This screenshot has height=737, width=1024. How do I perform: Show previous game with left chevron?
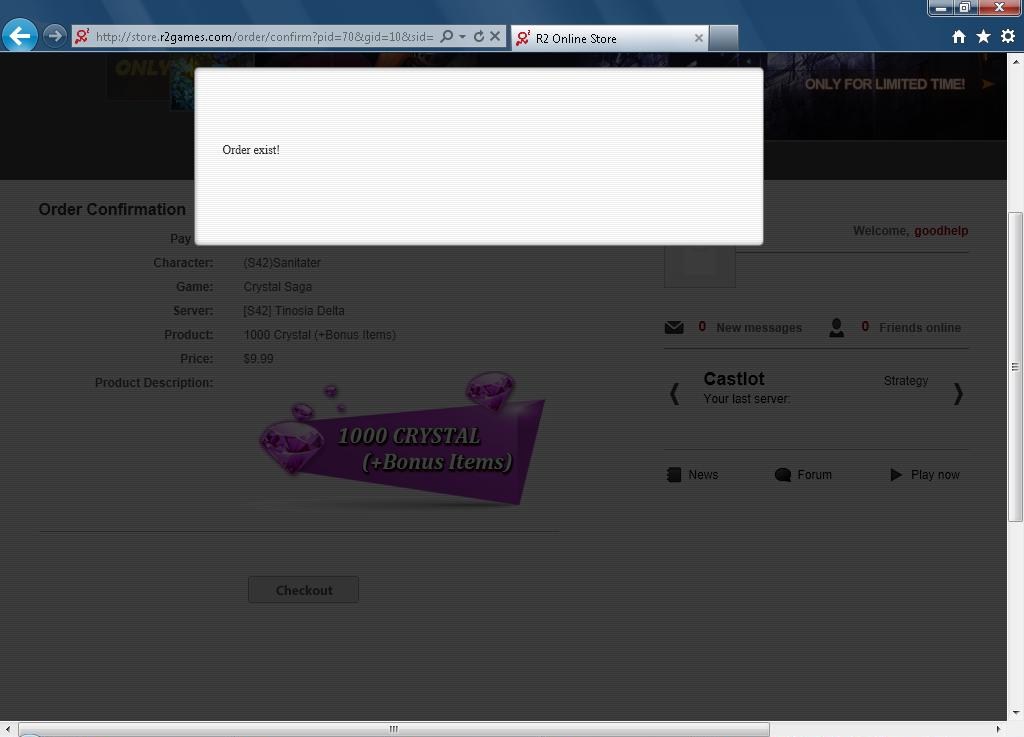[x=674, y=393]
